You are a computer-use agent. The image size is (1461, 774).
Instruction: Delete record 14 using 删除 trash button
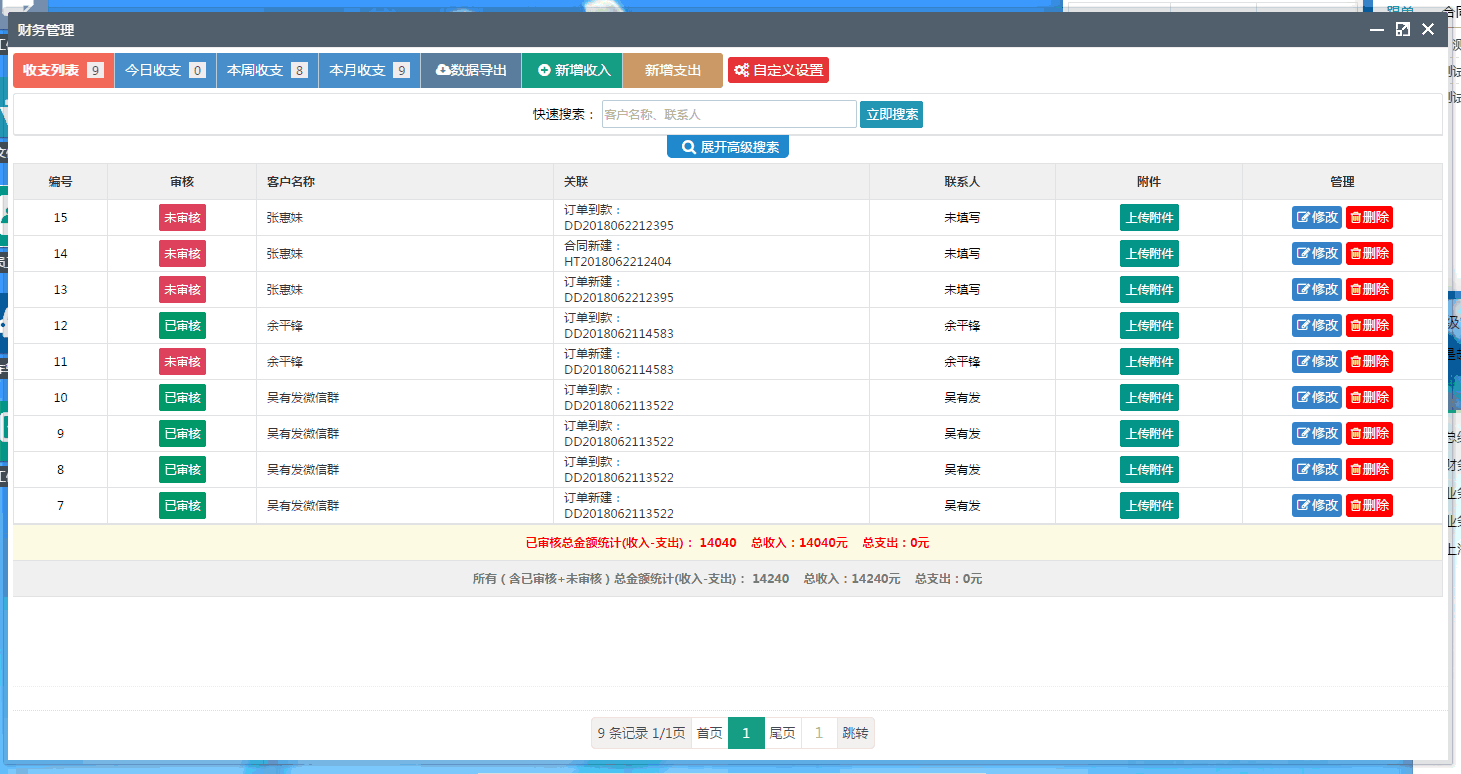point(1369,254)
